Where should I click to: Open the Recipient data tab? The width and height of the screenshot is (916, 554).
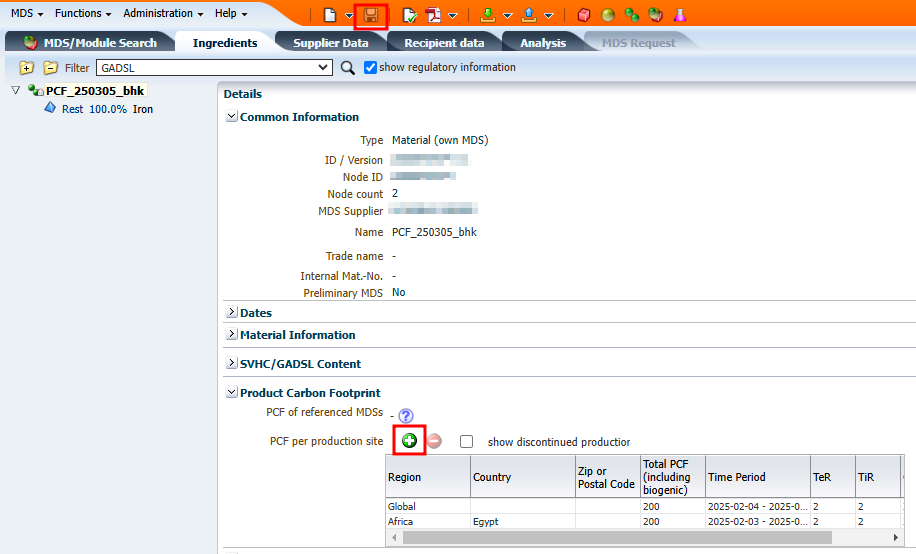tap(444, 43)
